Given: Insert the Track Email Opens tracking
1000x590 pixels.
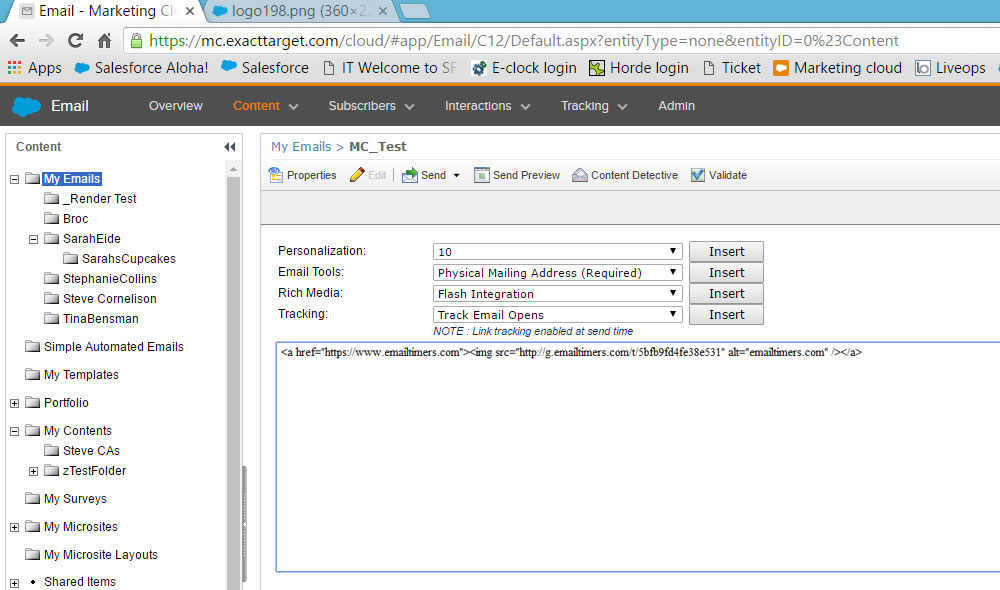Looking at the screenshot, I should point(726,314).
